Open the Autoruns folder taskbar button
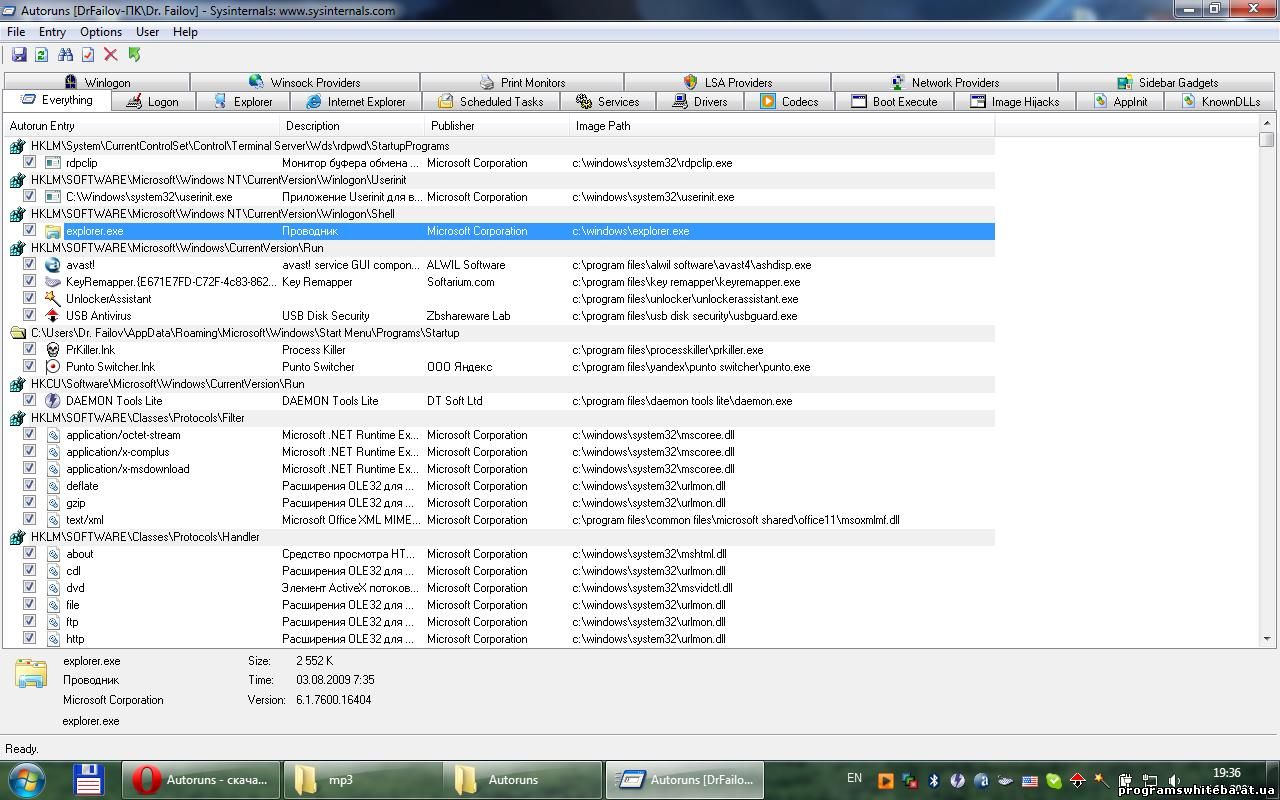1280x800 pixels. point(523,780)
